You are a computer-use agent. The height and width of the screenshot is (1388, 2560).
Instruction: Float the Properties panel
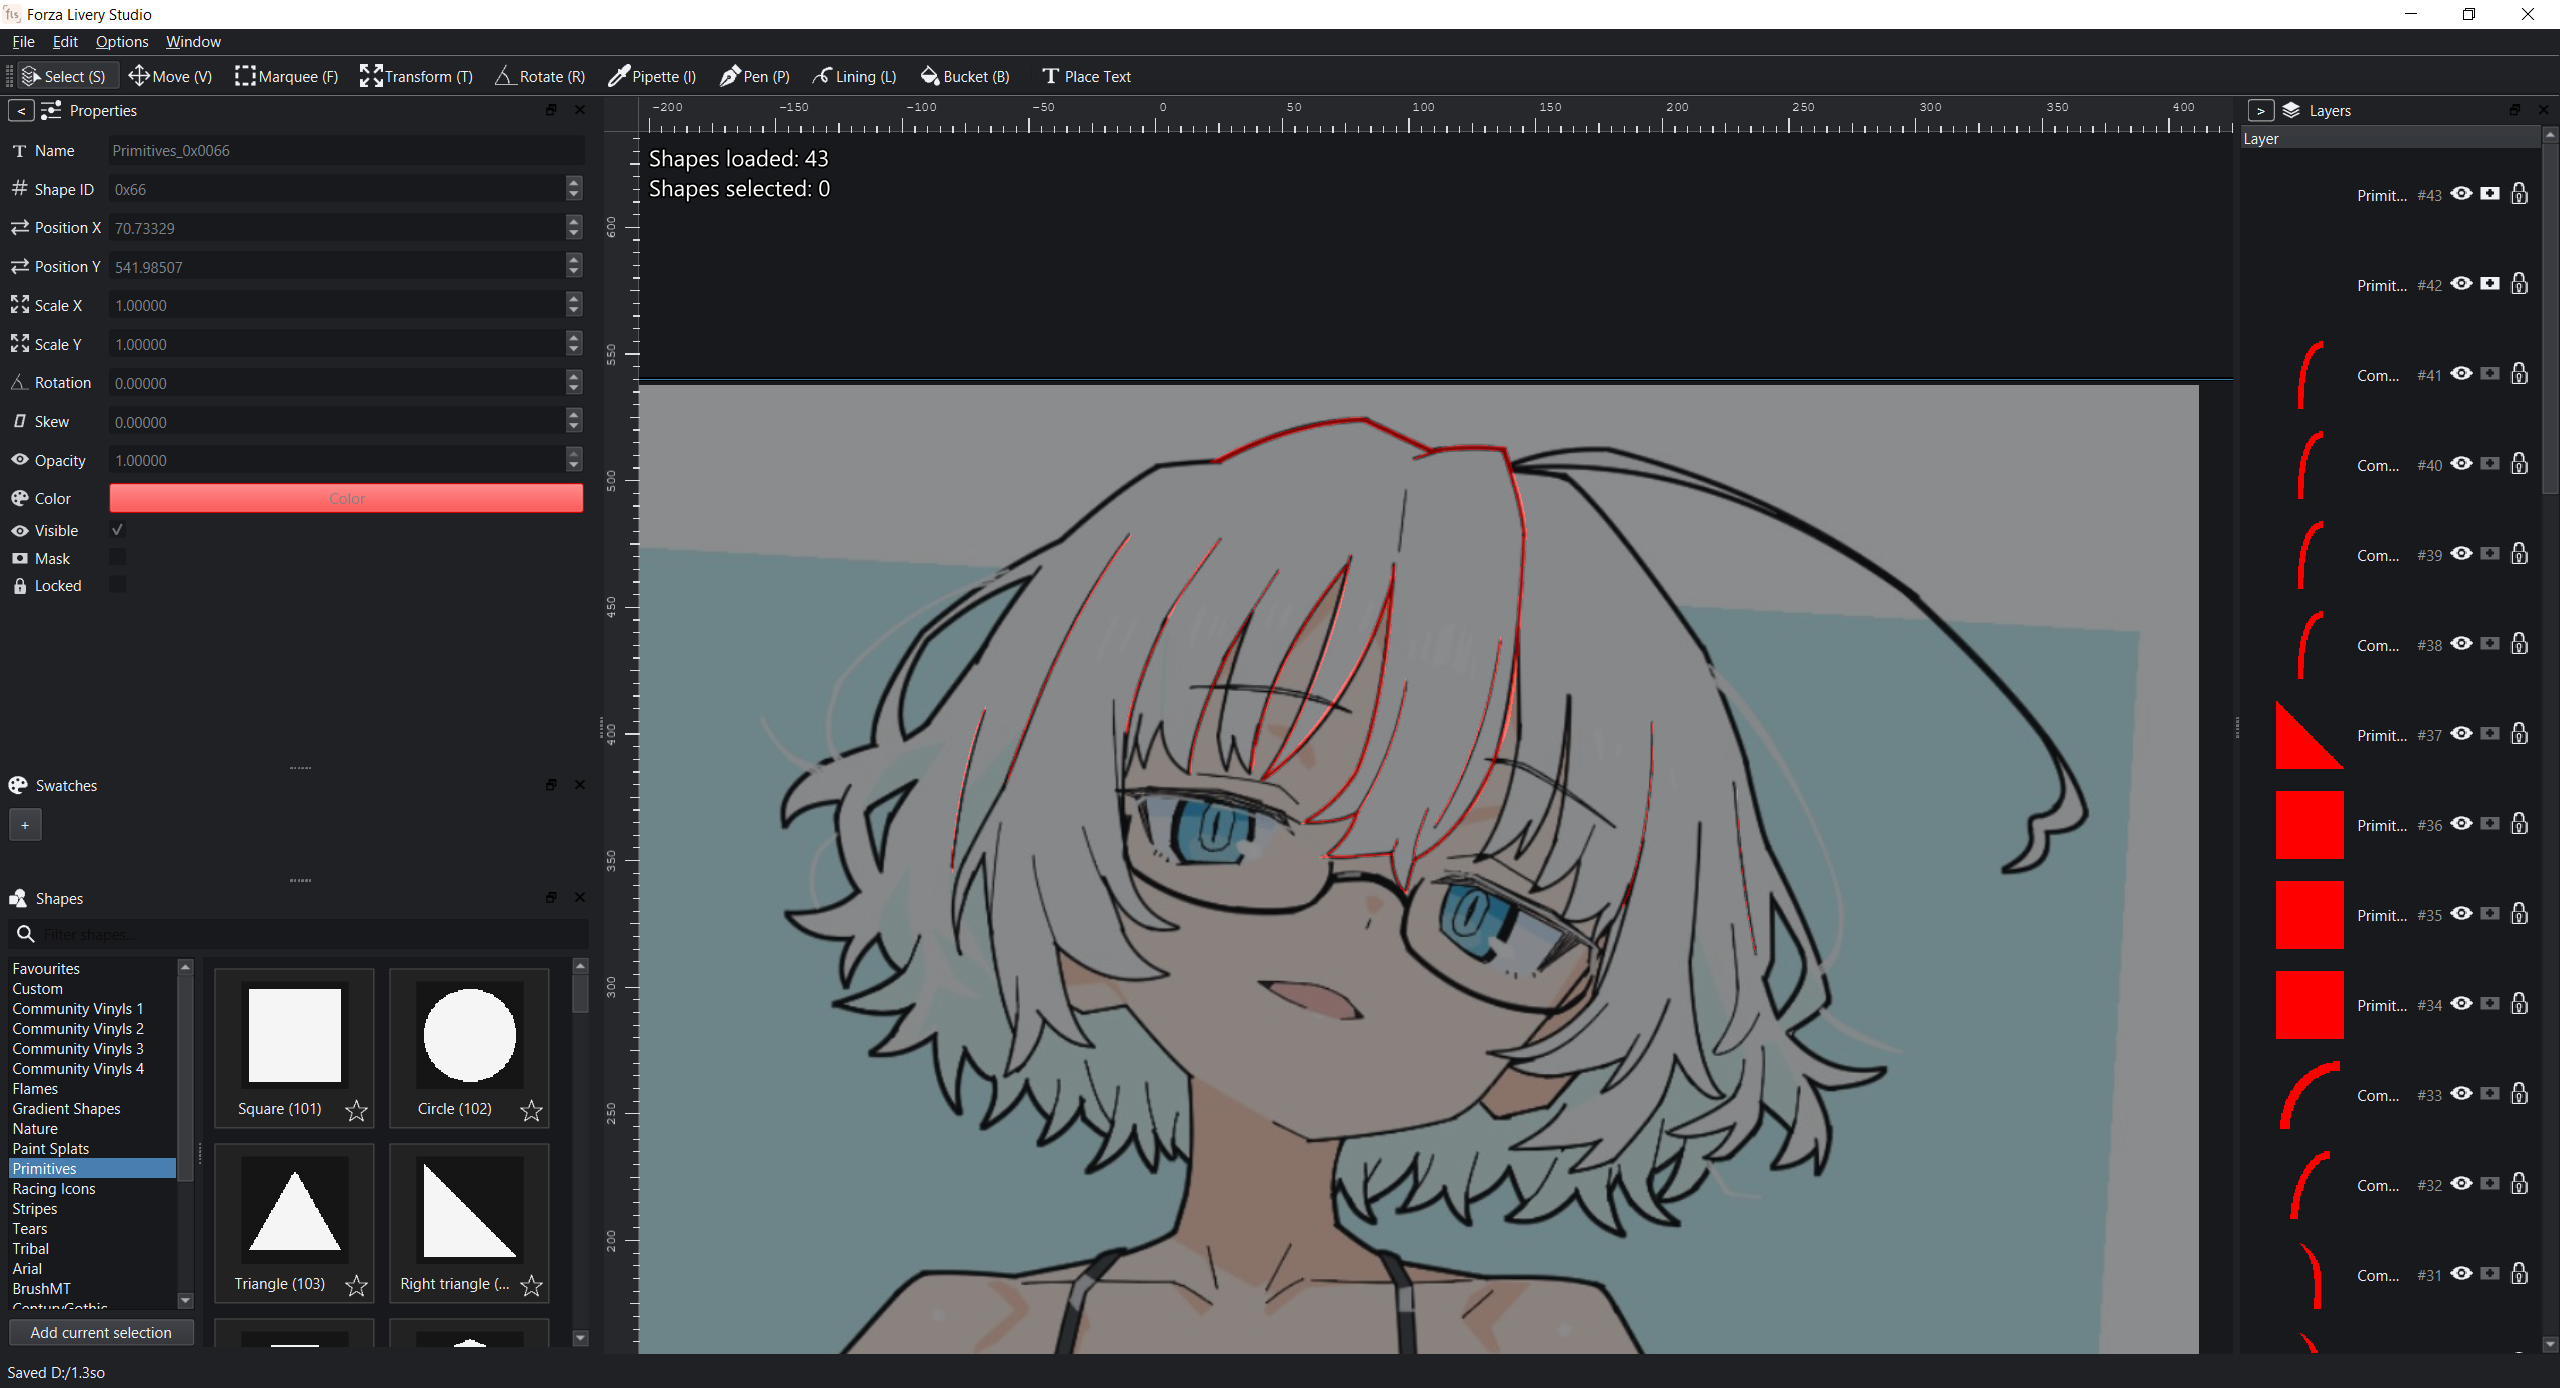point(551,110)
